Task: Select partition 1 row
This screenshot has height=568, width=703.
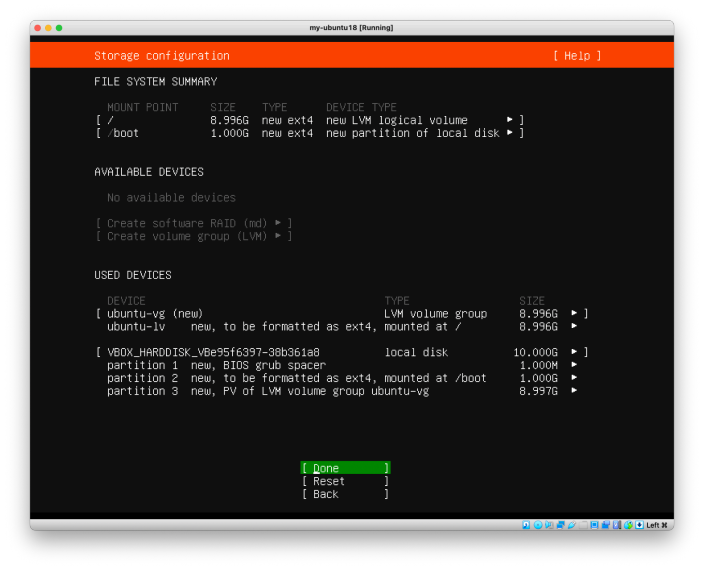Action: pyautogui.click(x=342, y=365)
